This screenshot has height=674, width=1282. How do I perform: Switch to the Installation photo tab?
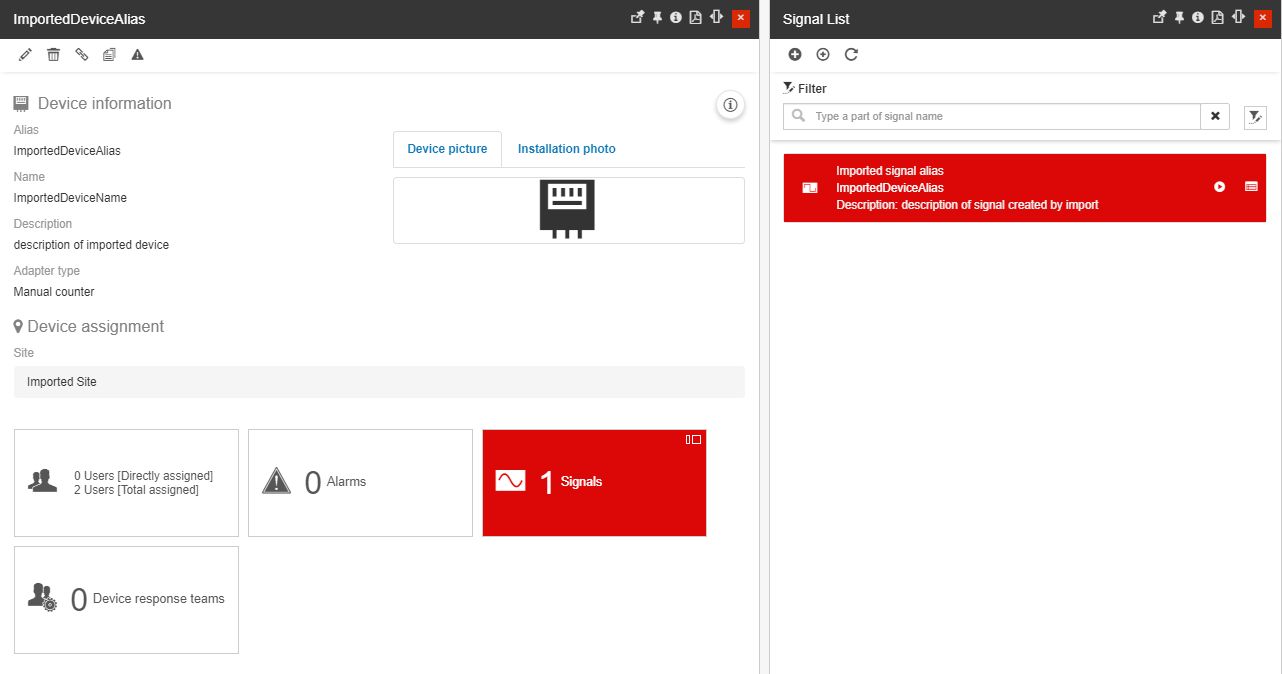click(x=566, y=149)
